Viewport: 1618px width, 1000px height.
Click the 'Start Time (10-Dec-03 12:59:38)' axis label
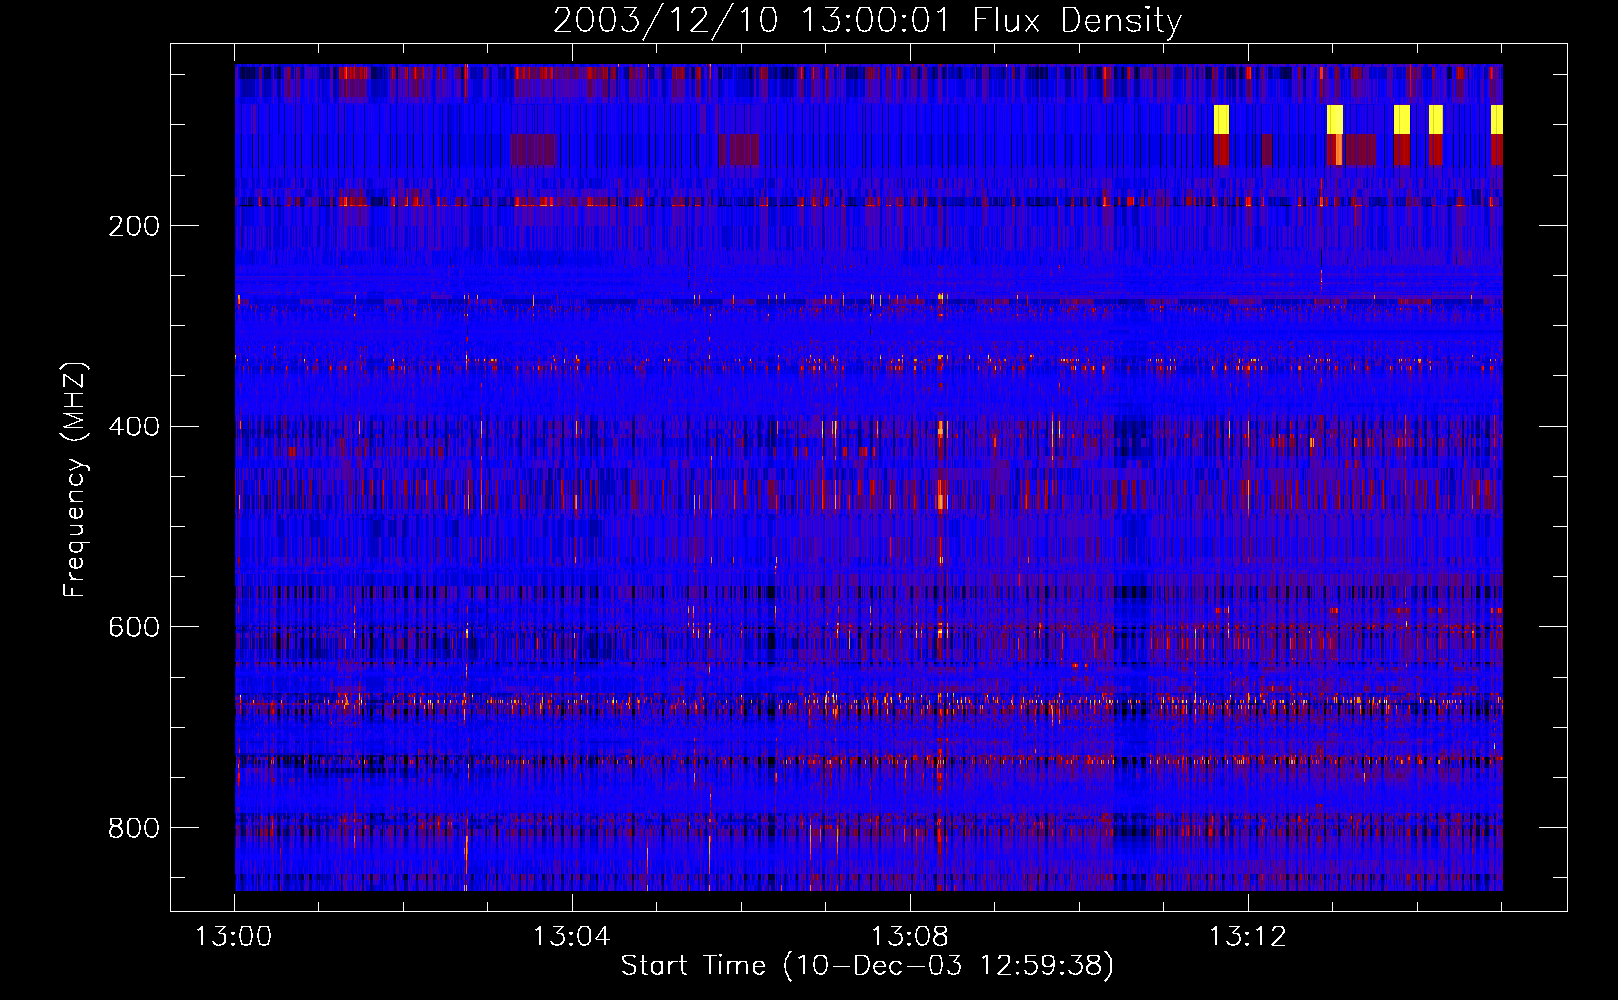point(867,966)
